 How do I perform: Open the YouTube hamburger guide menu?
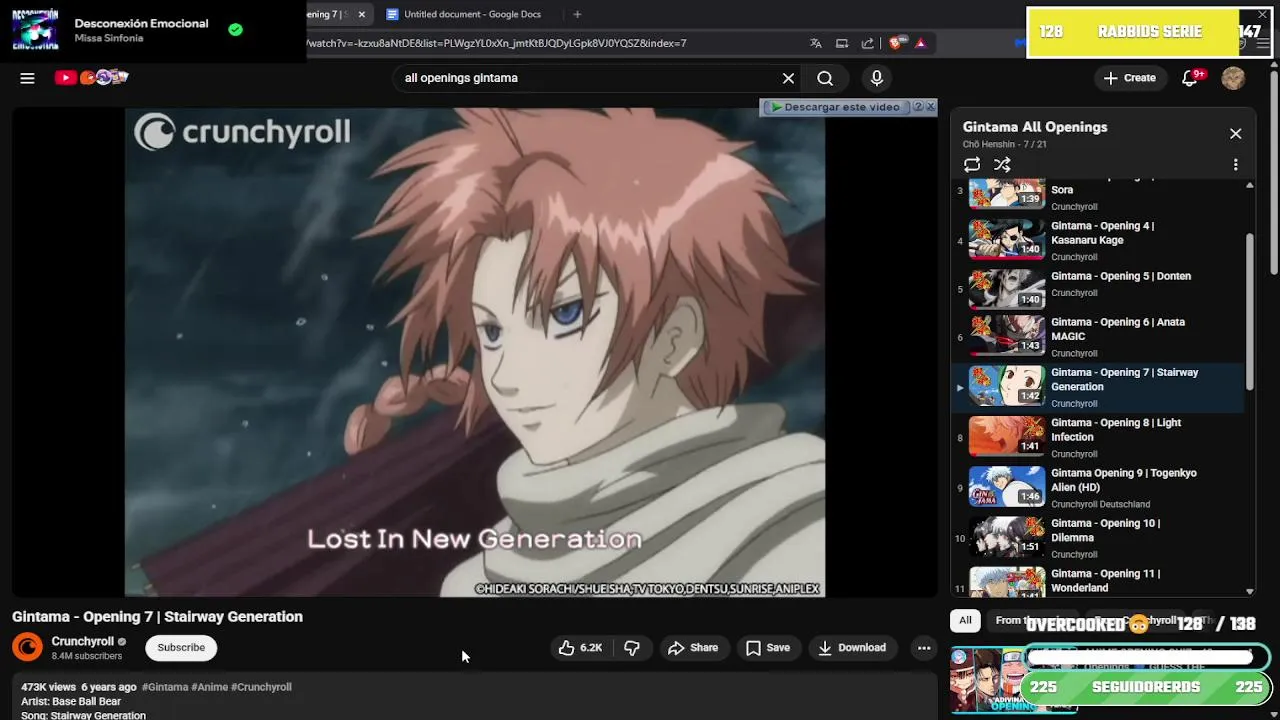pos(27,78)
